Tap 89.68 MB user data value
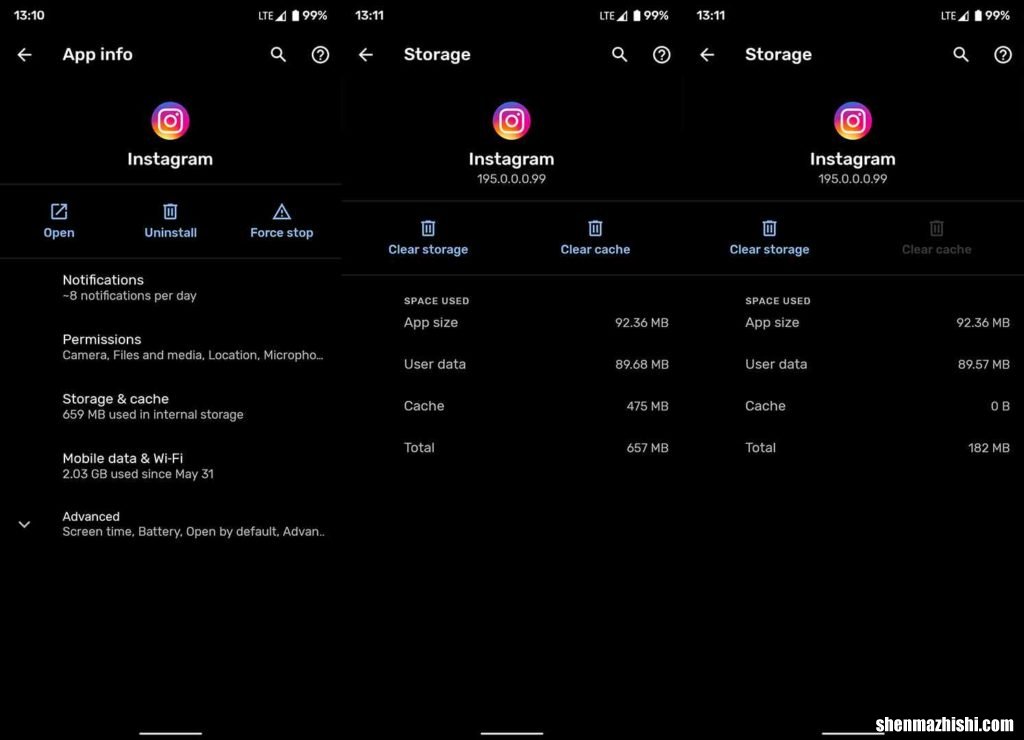 (641, 364)
